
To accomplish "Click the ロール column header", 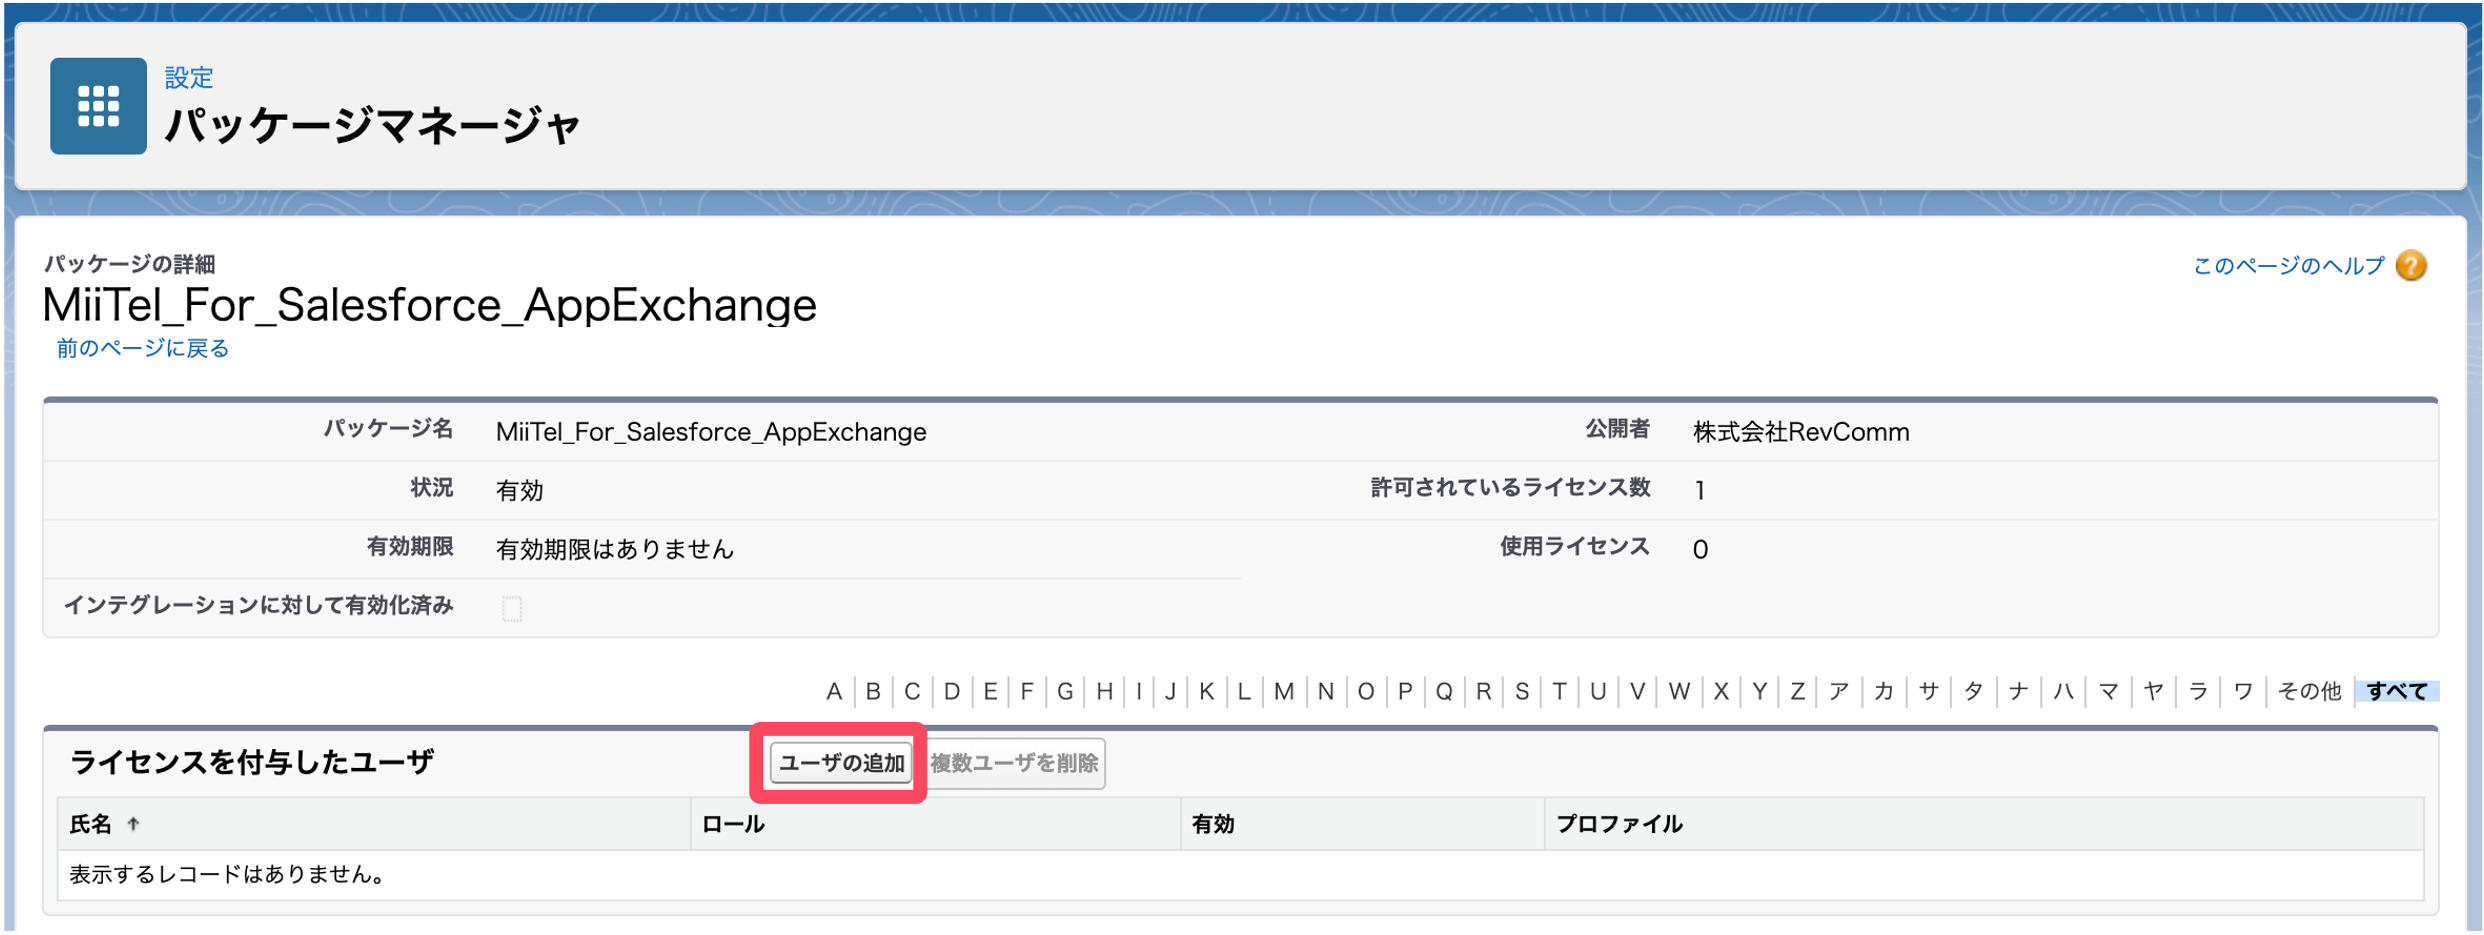I will [733, 824].
